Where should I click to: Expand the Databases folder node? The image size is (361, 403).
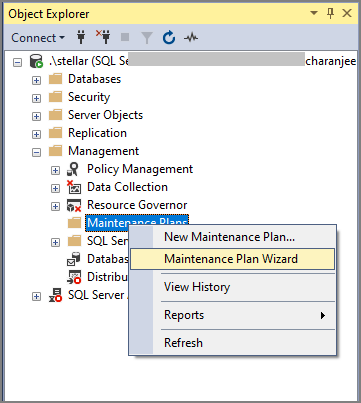click(x=36, y=80)
